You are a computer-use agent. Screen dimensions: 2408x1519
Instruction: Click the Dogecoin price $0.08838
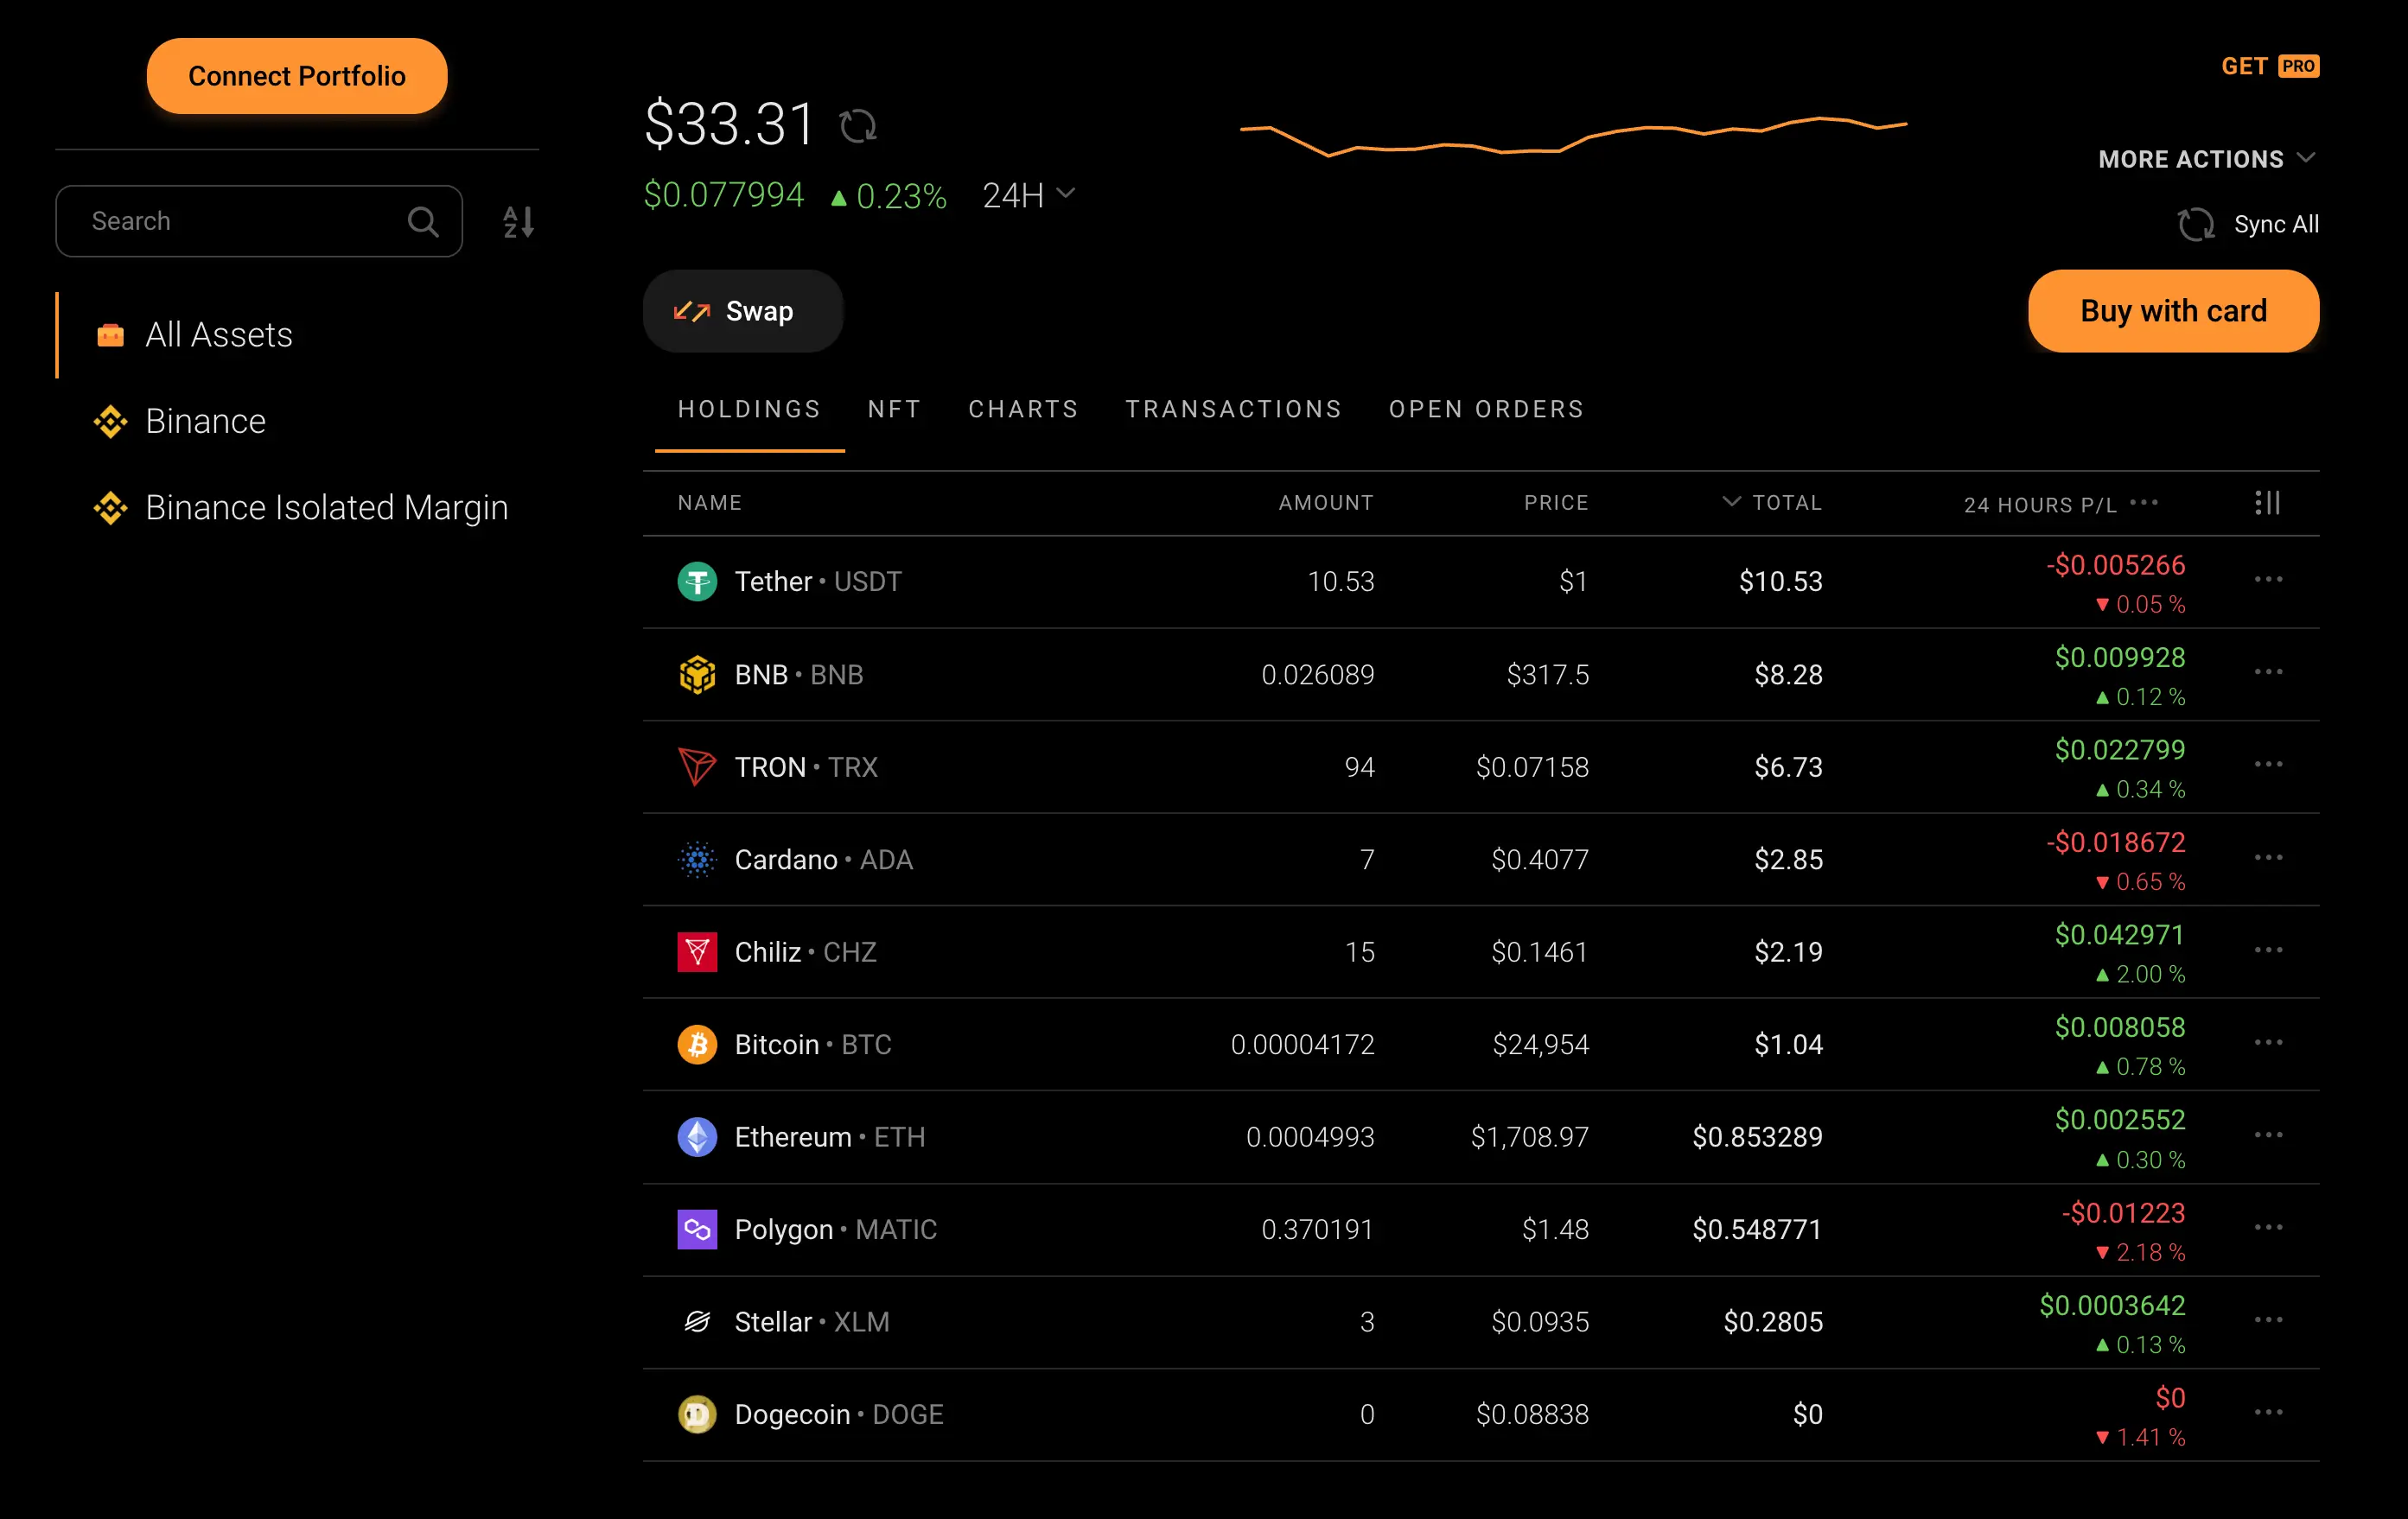pyautogui.click(x=1532, y=1414)
